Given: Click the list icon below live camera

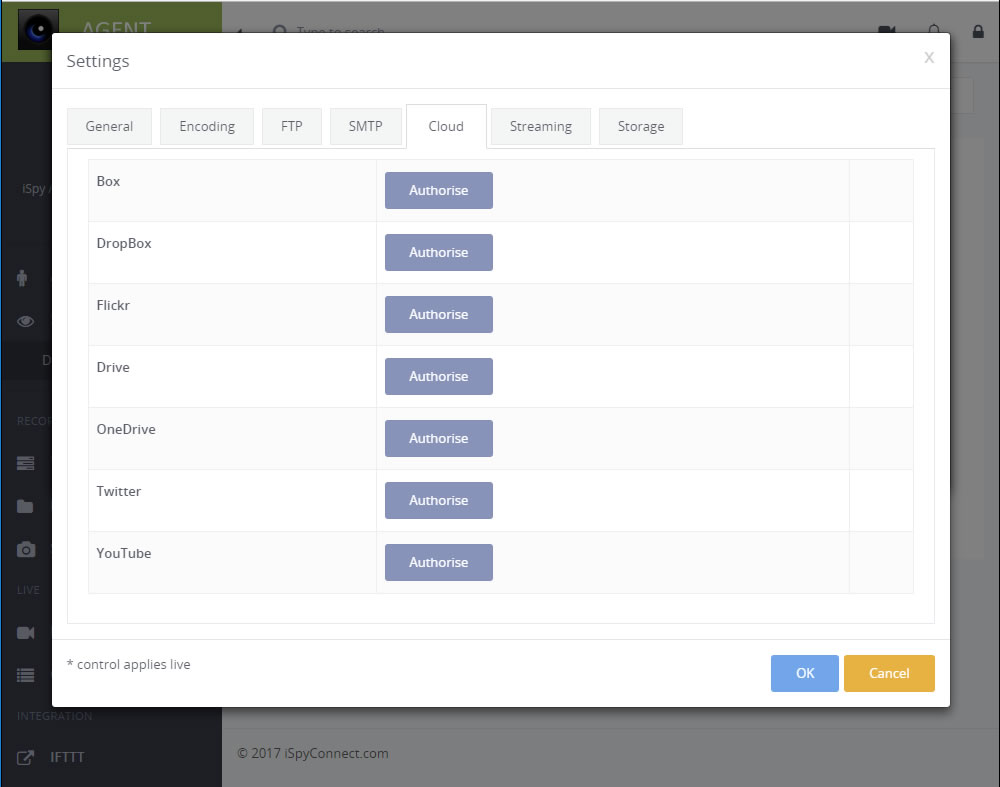Looking at the screenshot, I should click(x=26, y=675).
